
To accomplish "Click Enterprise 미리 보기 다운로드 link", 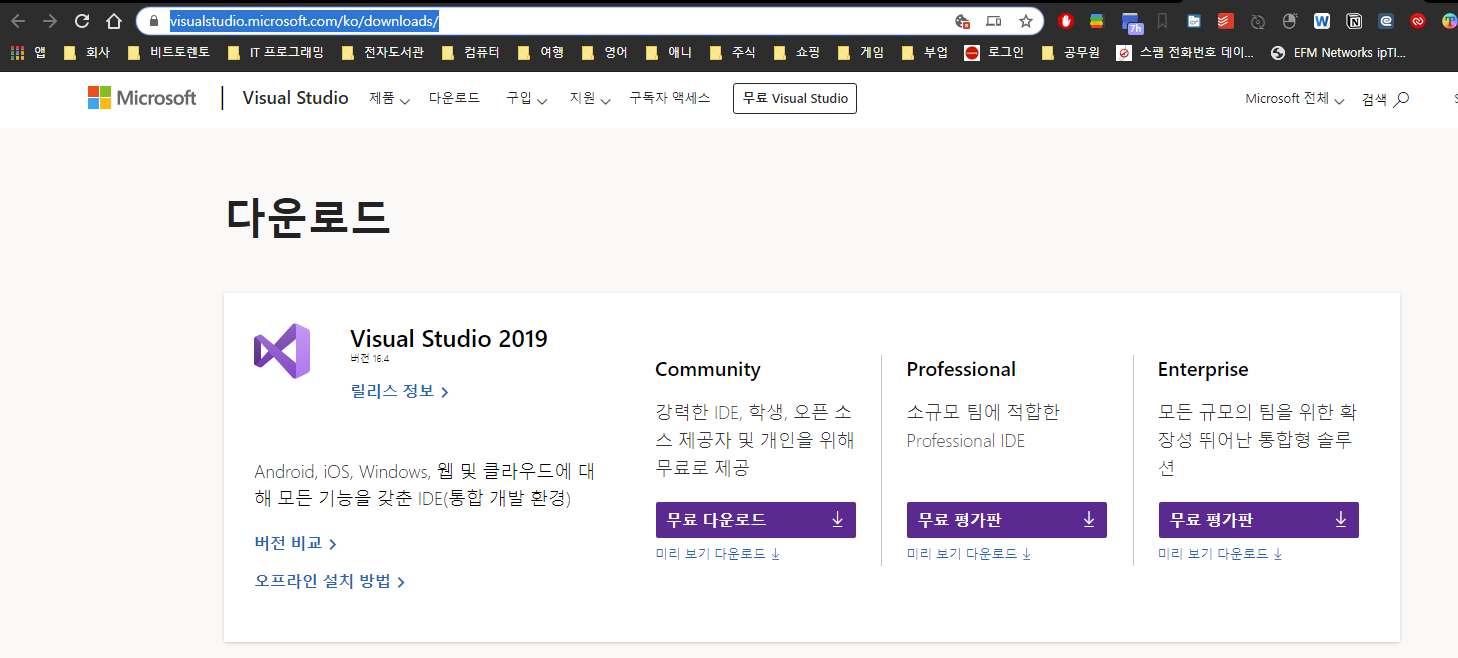I will 1221,553.
